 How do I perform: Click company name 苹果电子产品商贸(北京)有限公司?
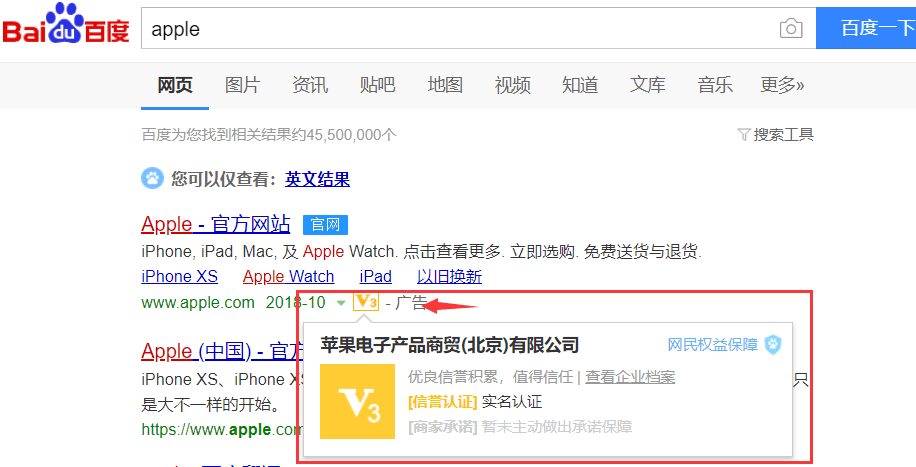tap(450, 345)
